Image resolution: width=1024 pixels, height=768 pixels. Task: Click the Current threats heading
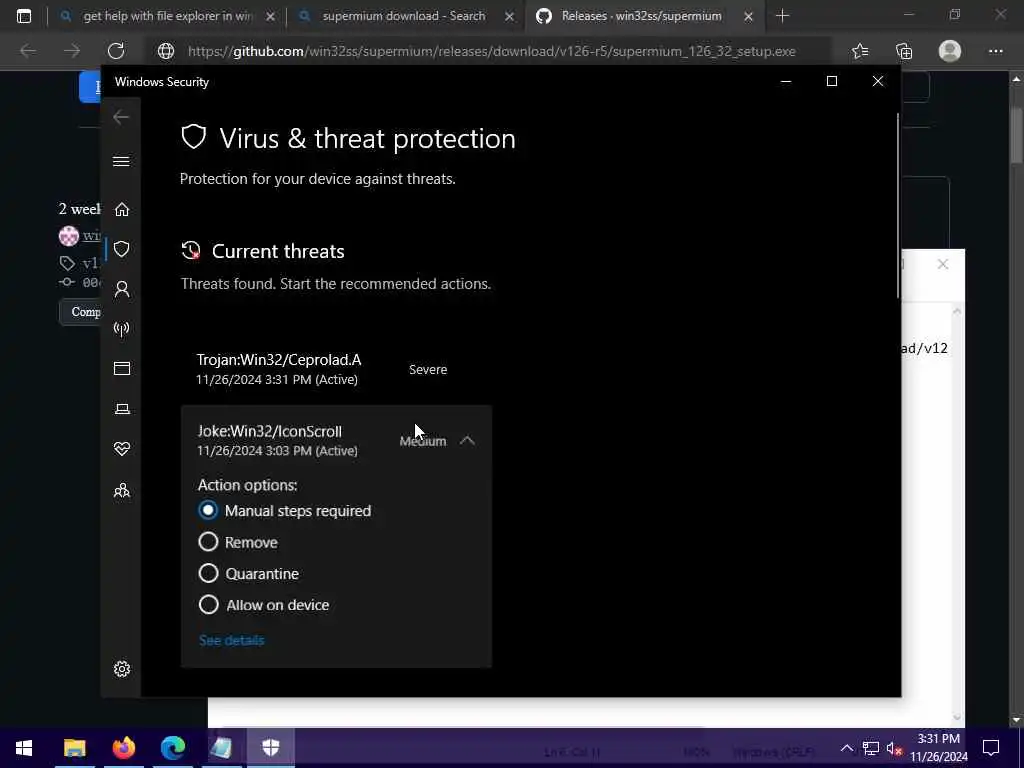(x=278, y=251)
